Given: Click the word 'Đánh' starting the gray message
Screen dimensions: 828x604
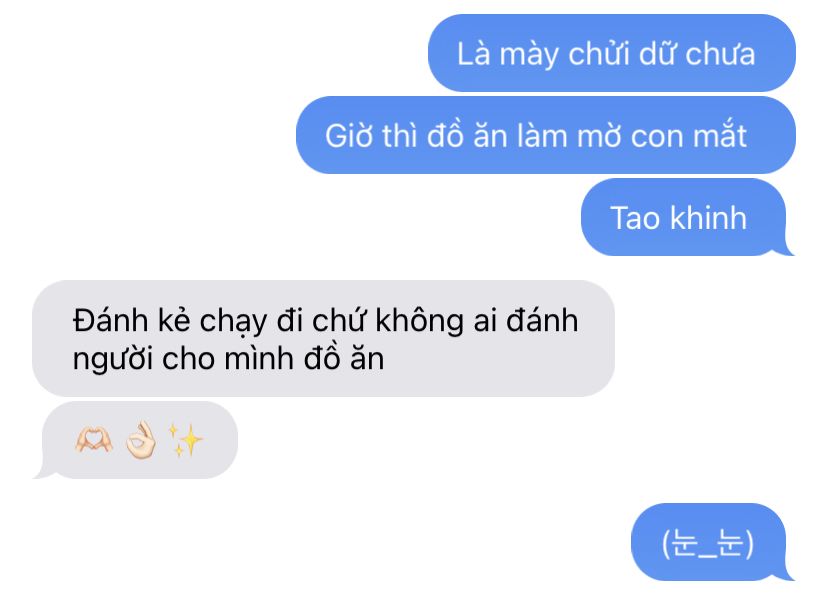Looking at the screenshot, I should 110,320.
